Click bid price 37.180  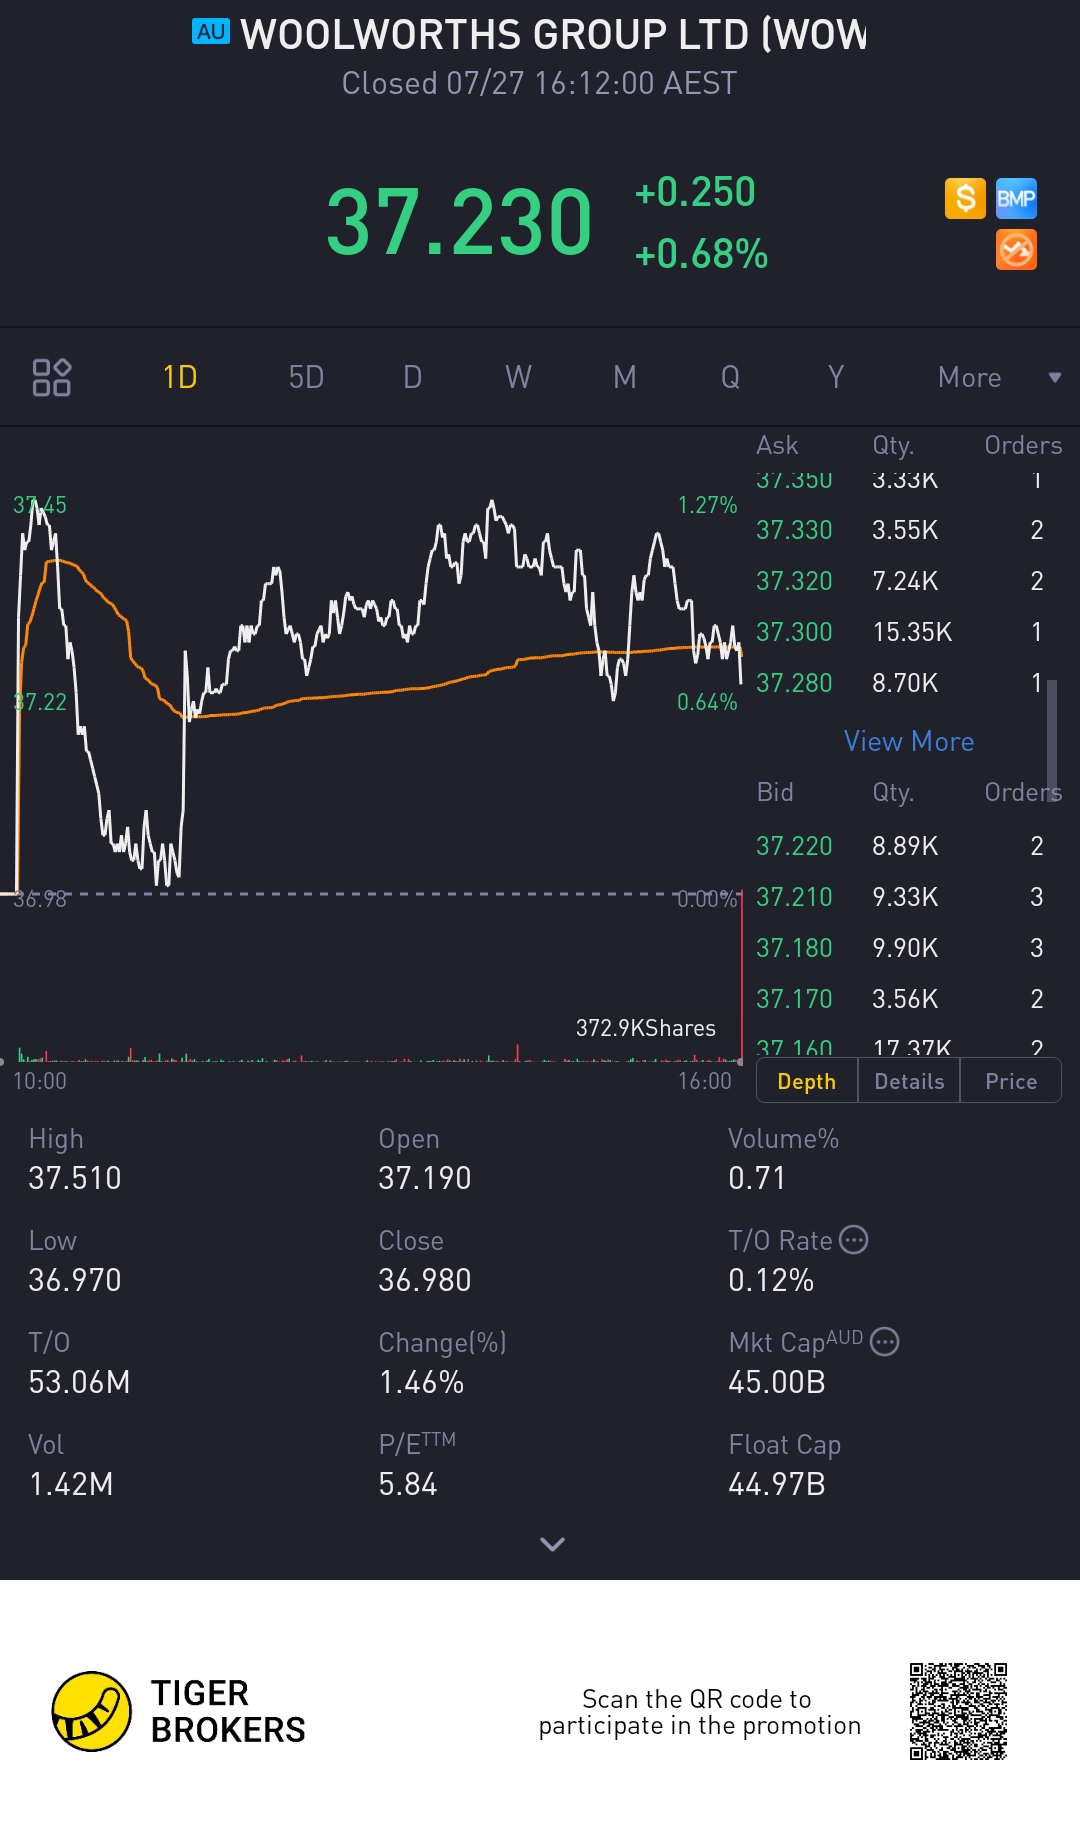pos(794,948)
